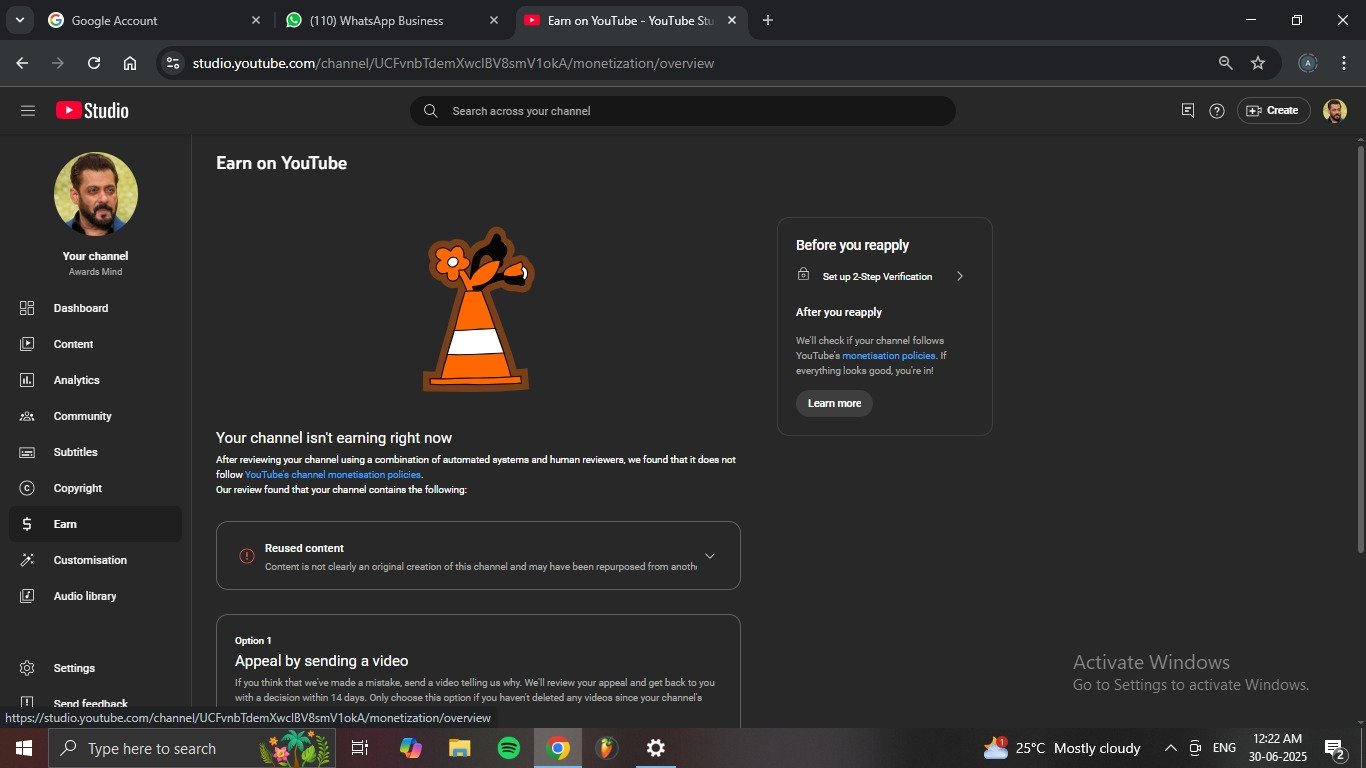Open the site information icon in address bar

pyautogui.click(x=173, y=63)
